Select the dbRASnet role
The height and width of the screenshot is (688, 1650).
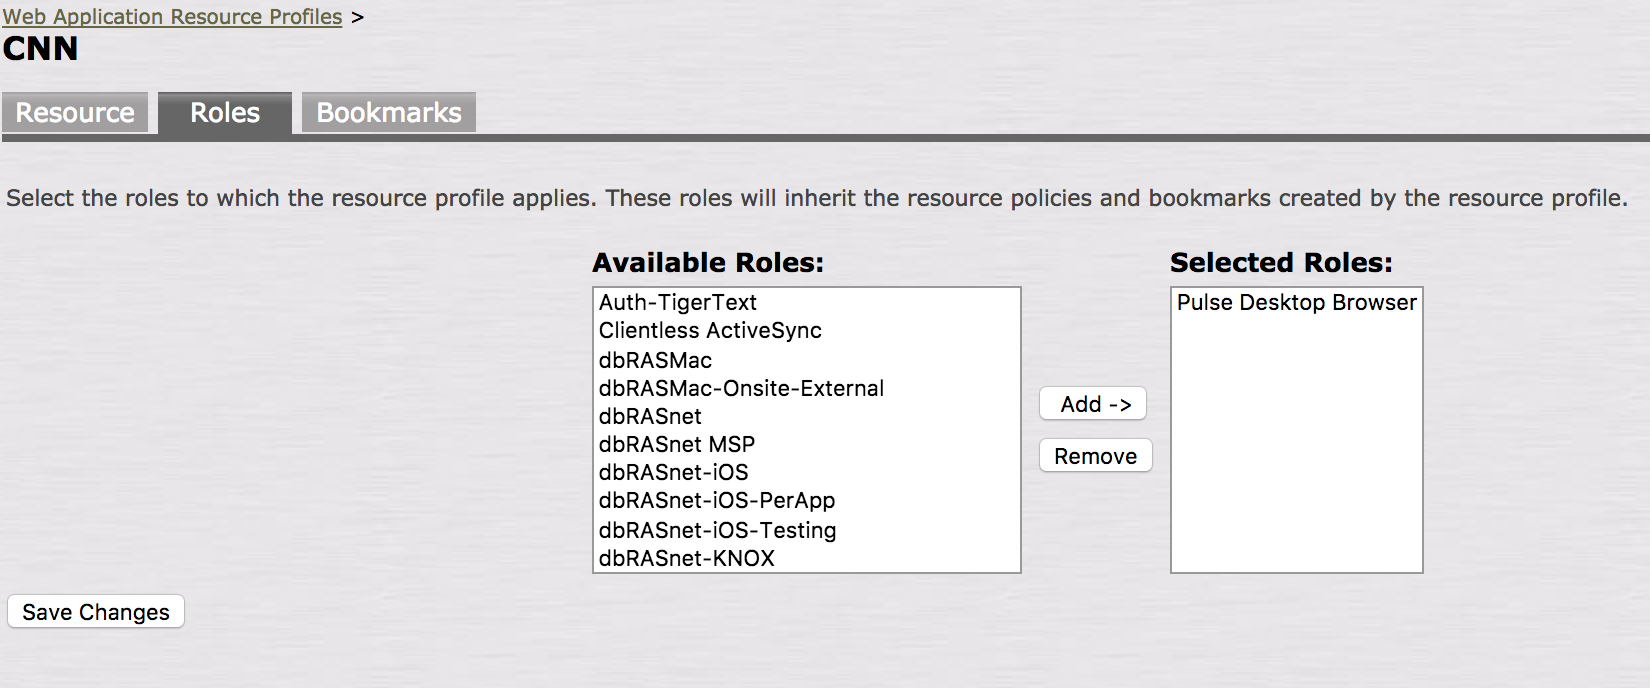pos(650,416)
